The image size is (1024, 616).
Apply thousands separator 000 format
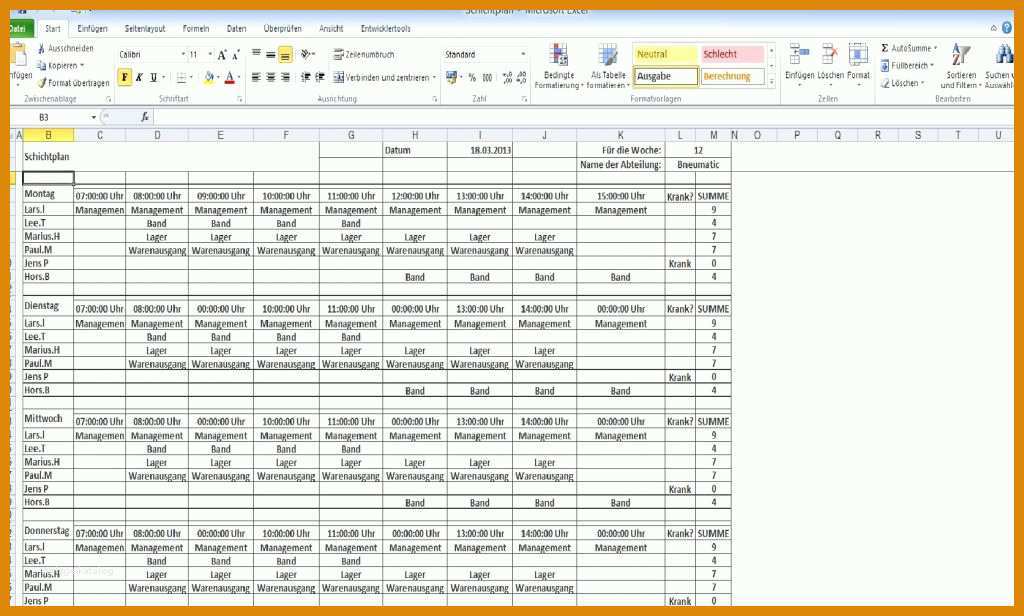point(487,77)
